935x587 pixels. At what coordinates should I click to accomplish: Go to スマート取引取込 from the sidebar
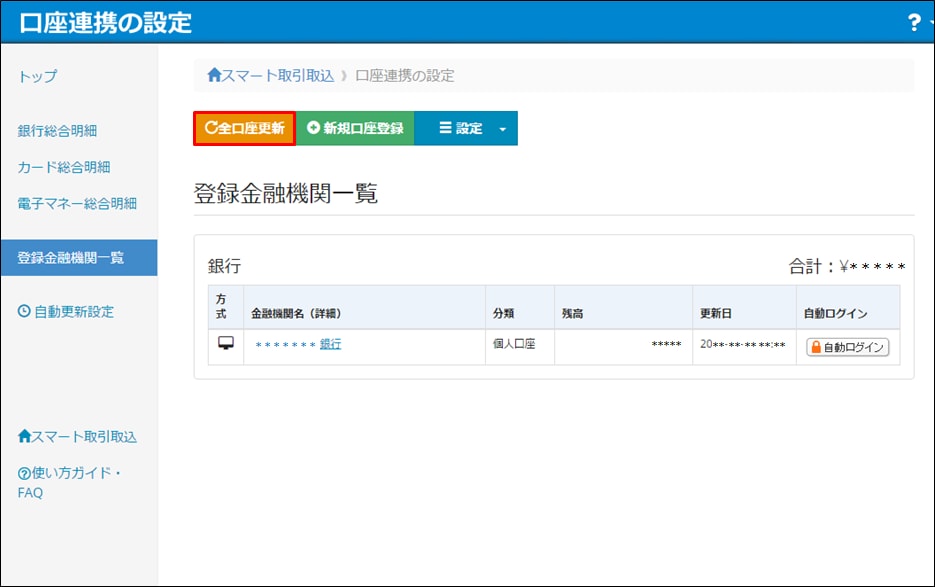(x=78, y=437)
